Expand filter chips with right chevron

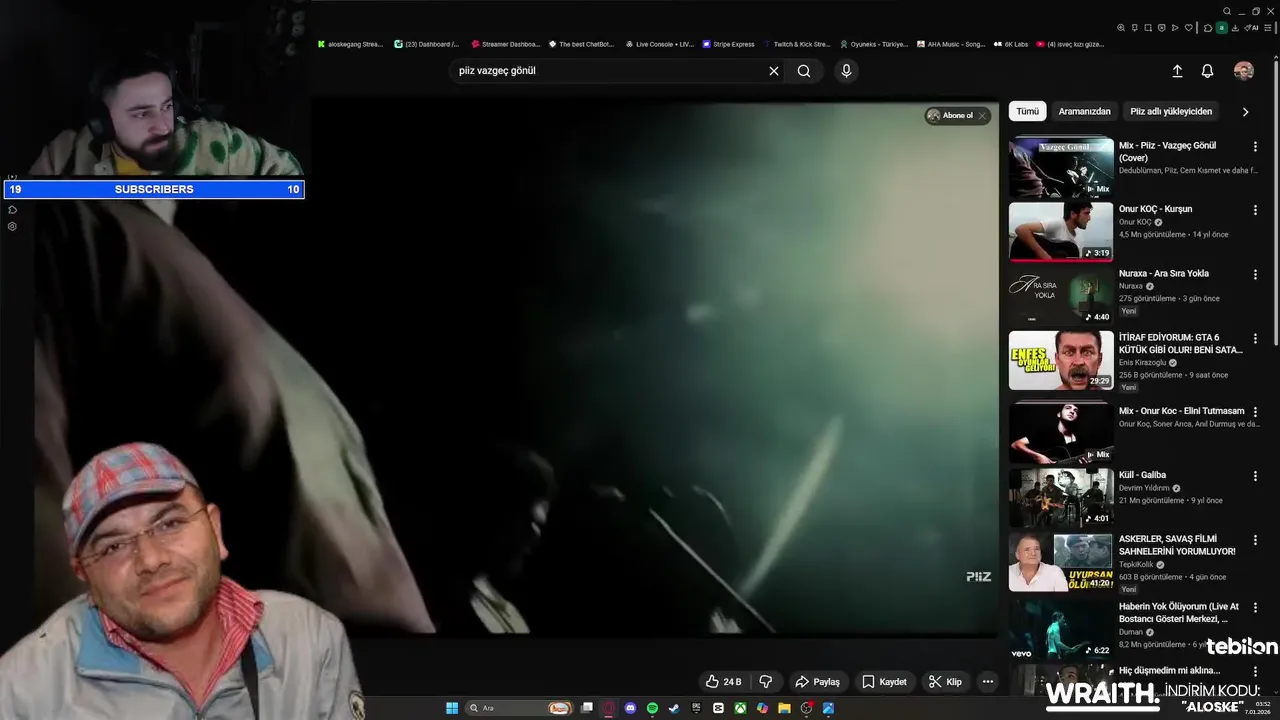pyautogui.click(x=1245, y=112)
